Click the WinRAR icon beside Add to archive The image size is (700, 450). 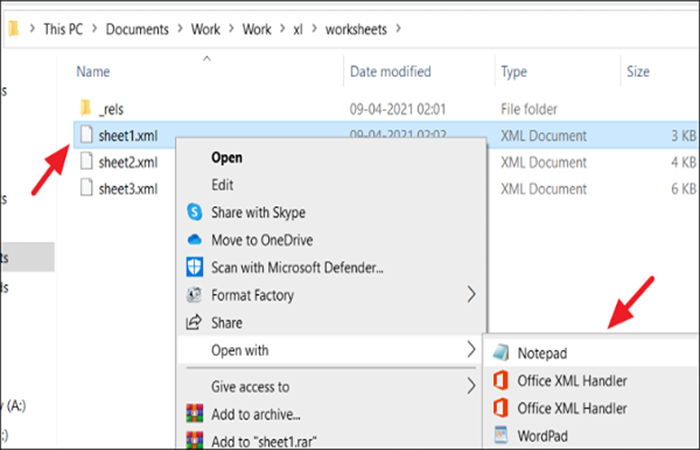coord(195,414)
